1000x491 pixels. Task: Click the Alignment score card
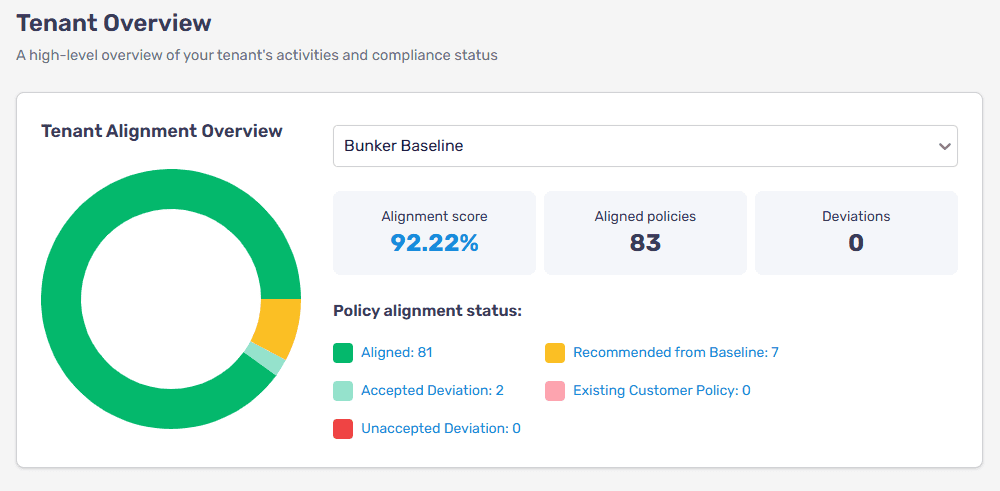click(x=434, y=232)
